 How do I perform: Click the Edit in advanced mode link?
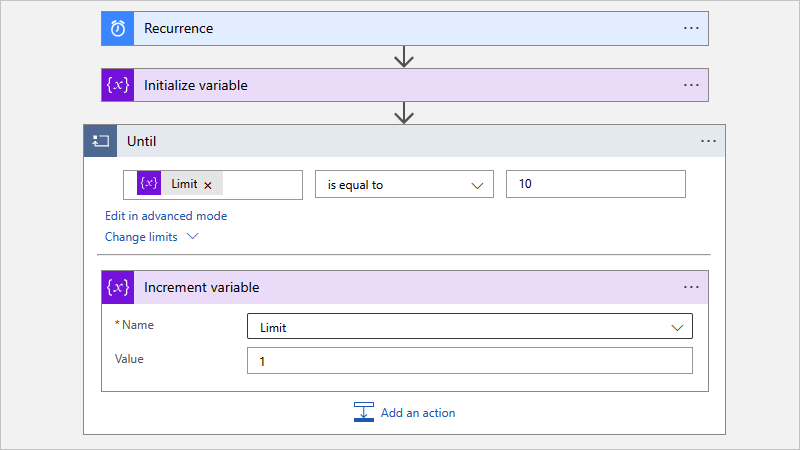[x=166, y=216]
